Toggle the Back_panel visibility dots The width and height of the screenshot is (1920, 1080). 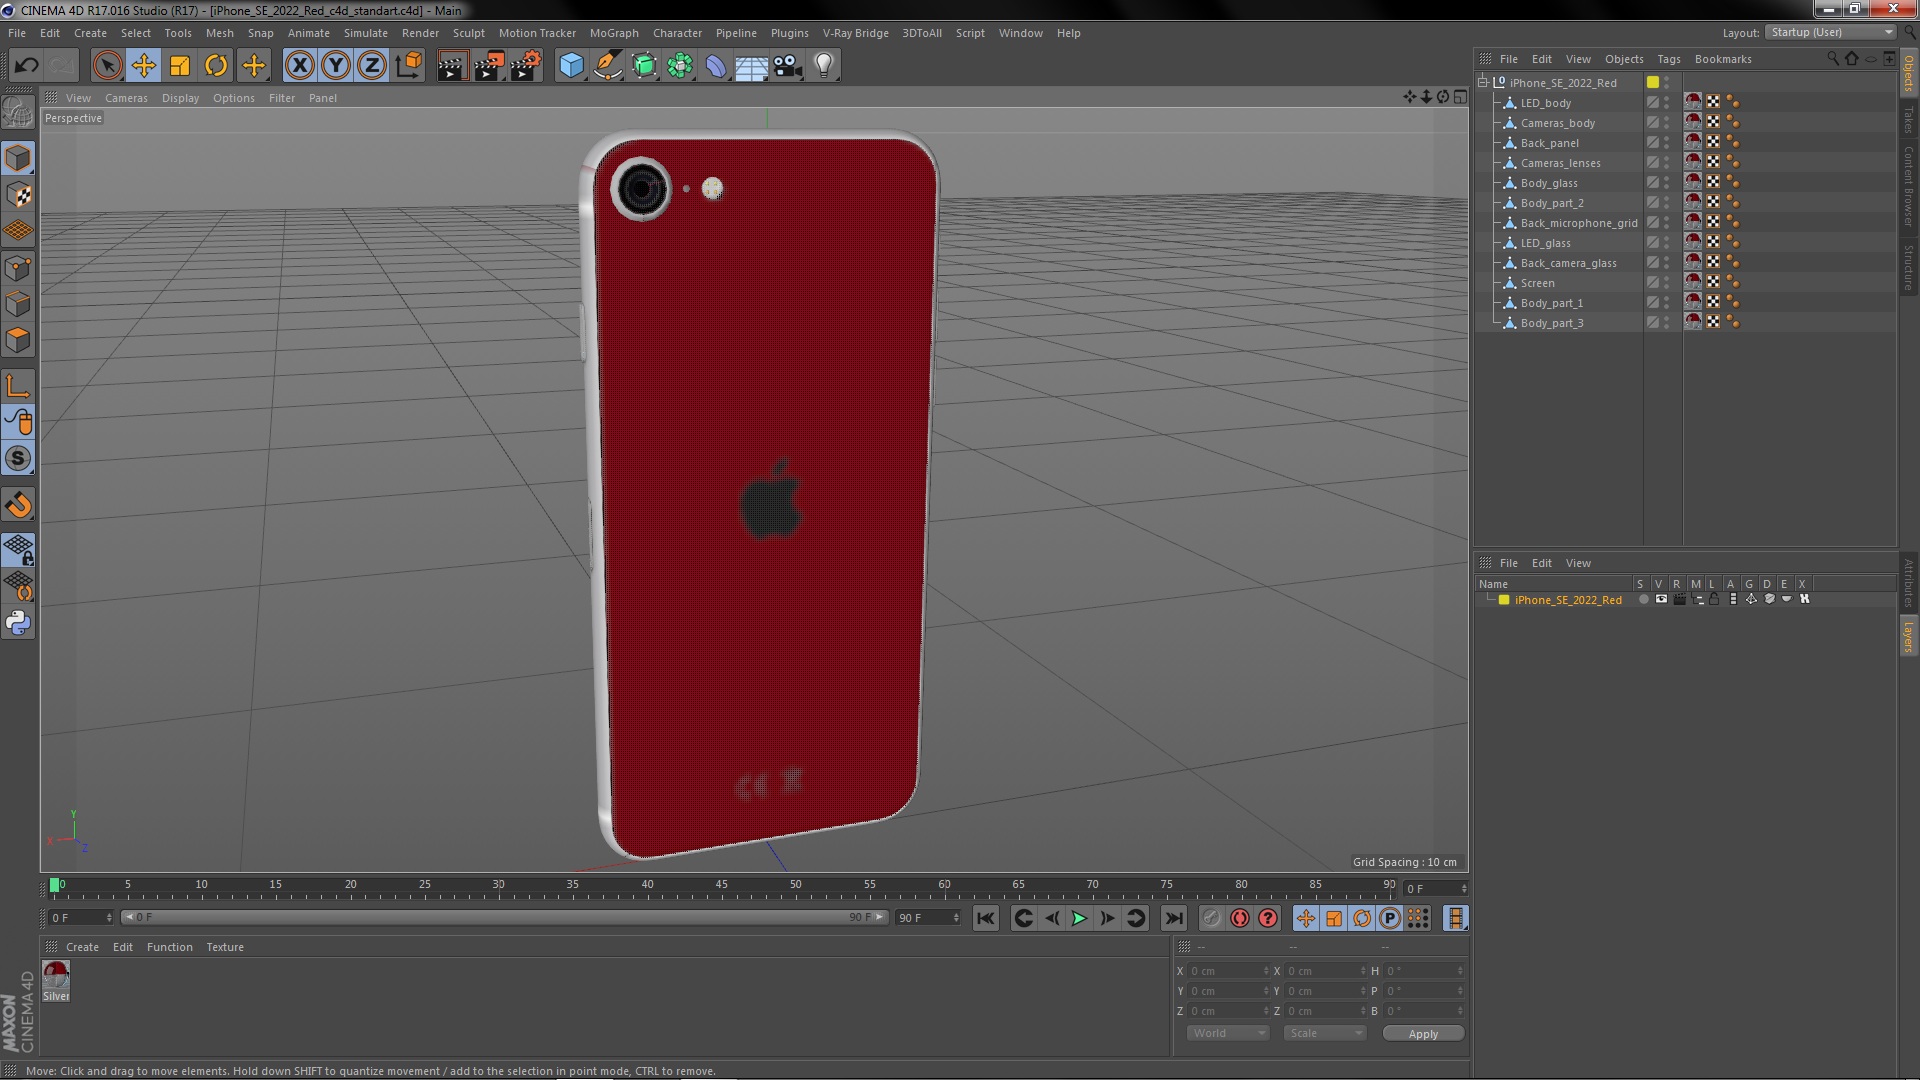pyautogui.click(x=1666, y=143)
